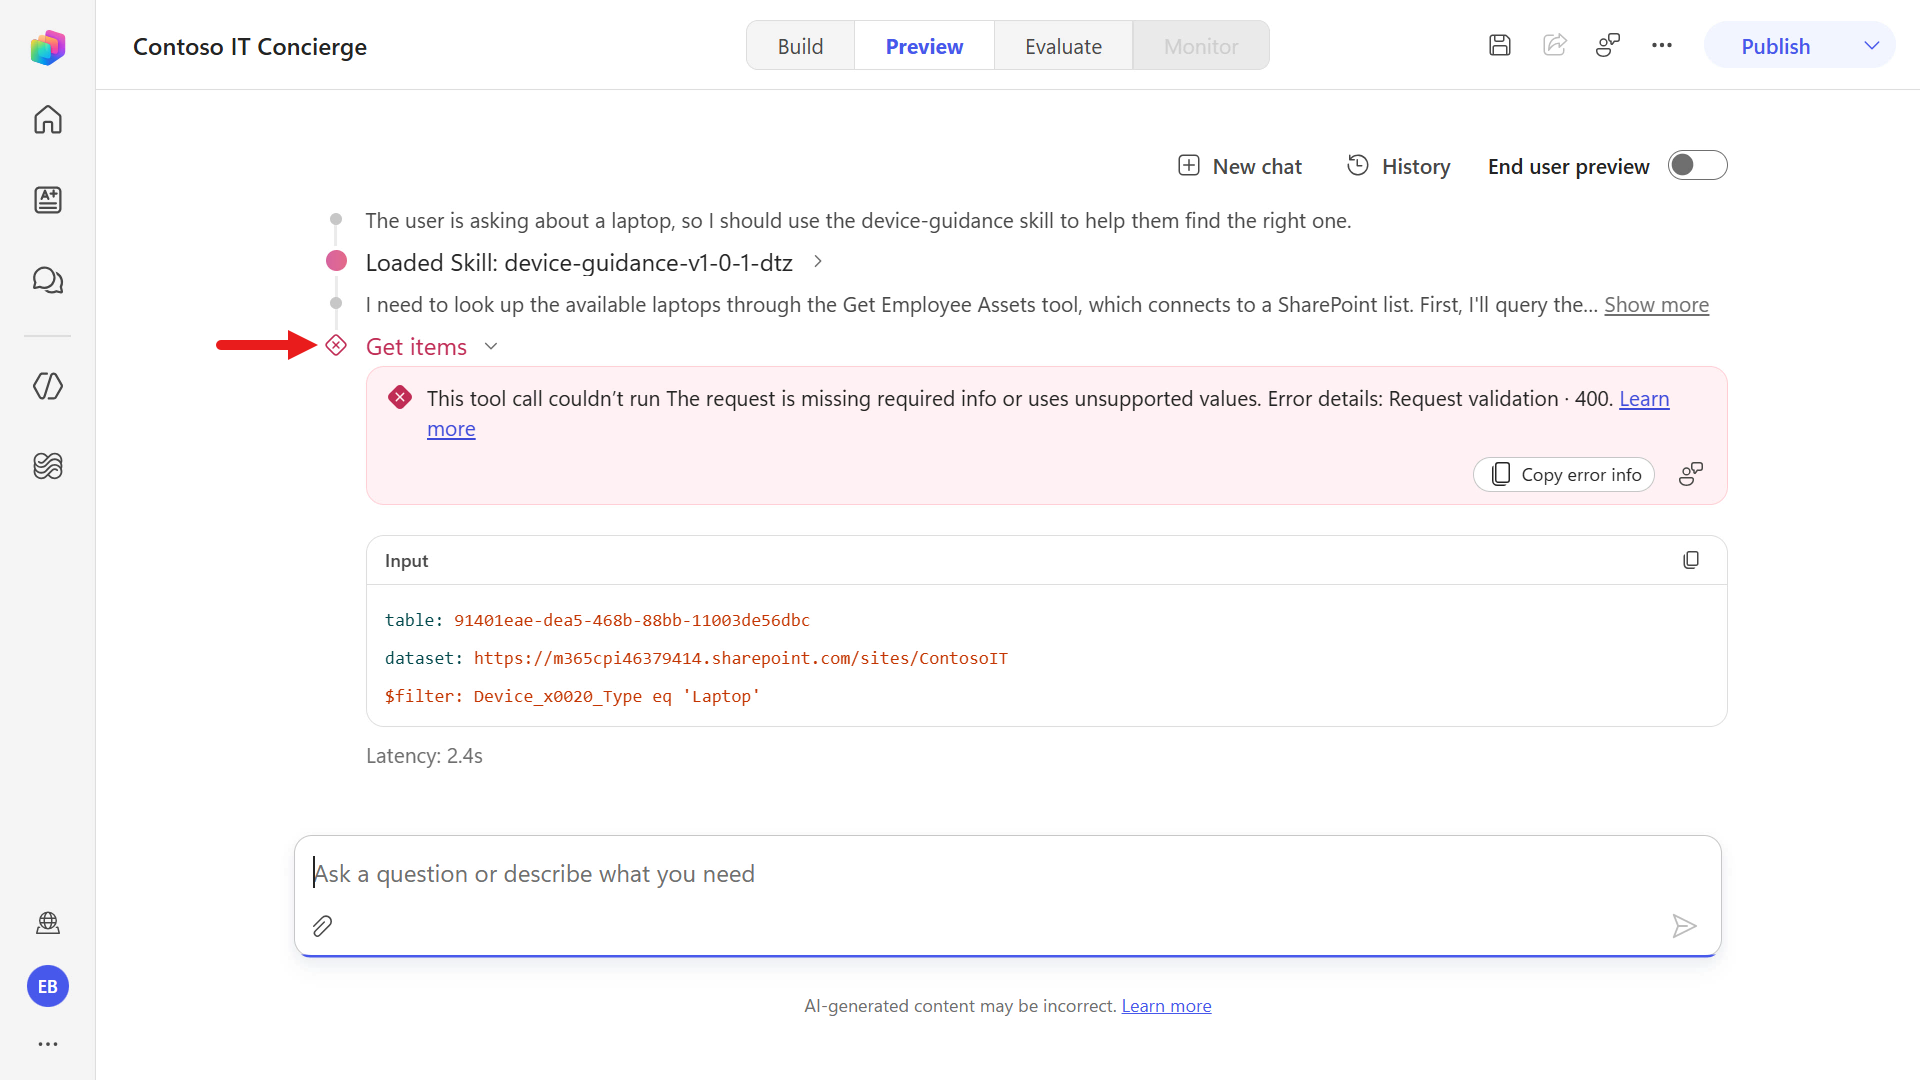Toggle End user preview switch

tap(1697, 165)
